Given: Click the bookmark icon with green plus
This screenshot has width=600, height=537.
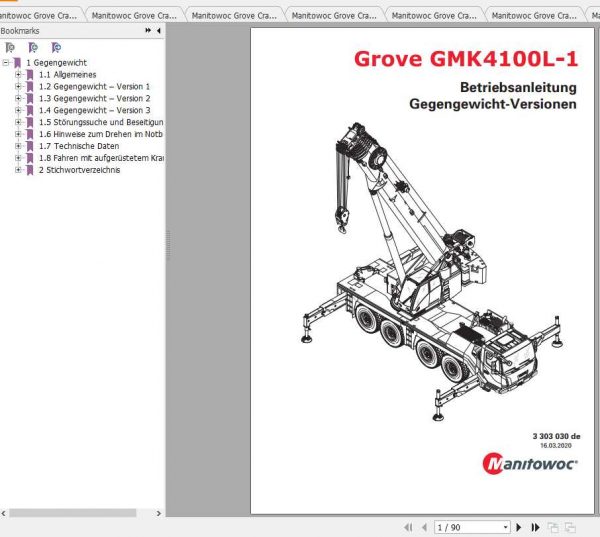Looking at the screenshot, I should point(33,47).
